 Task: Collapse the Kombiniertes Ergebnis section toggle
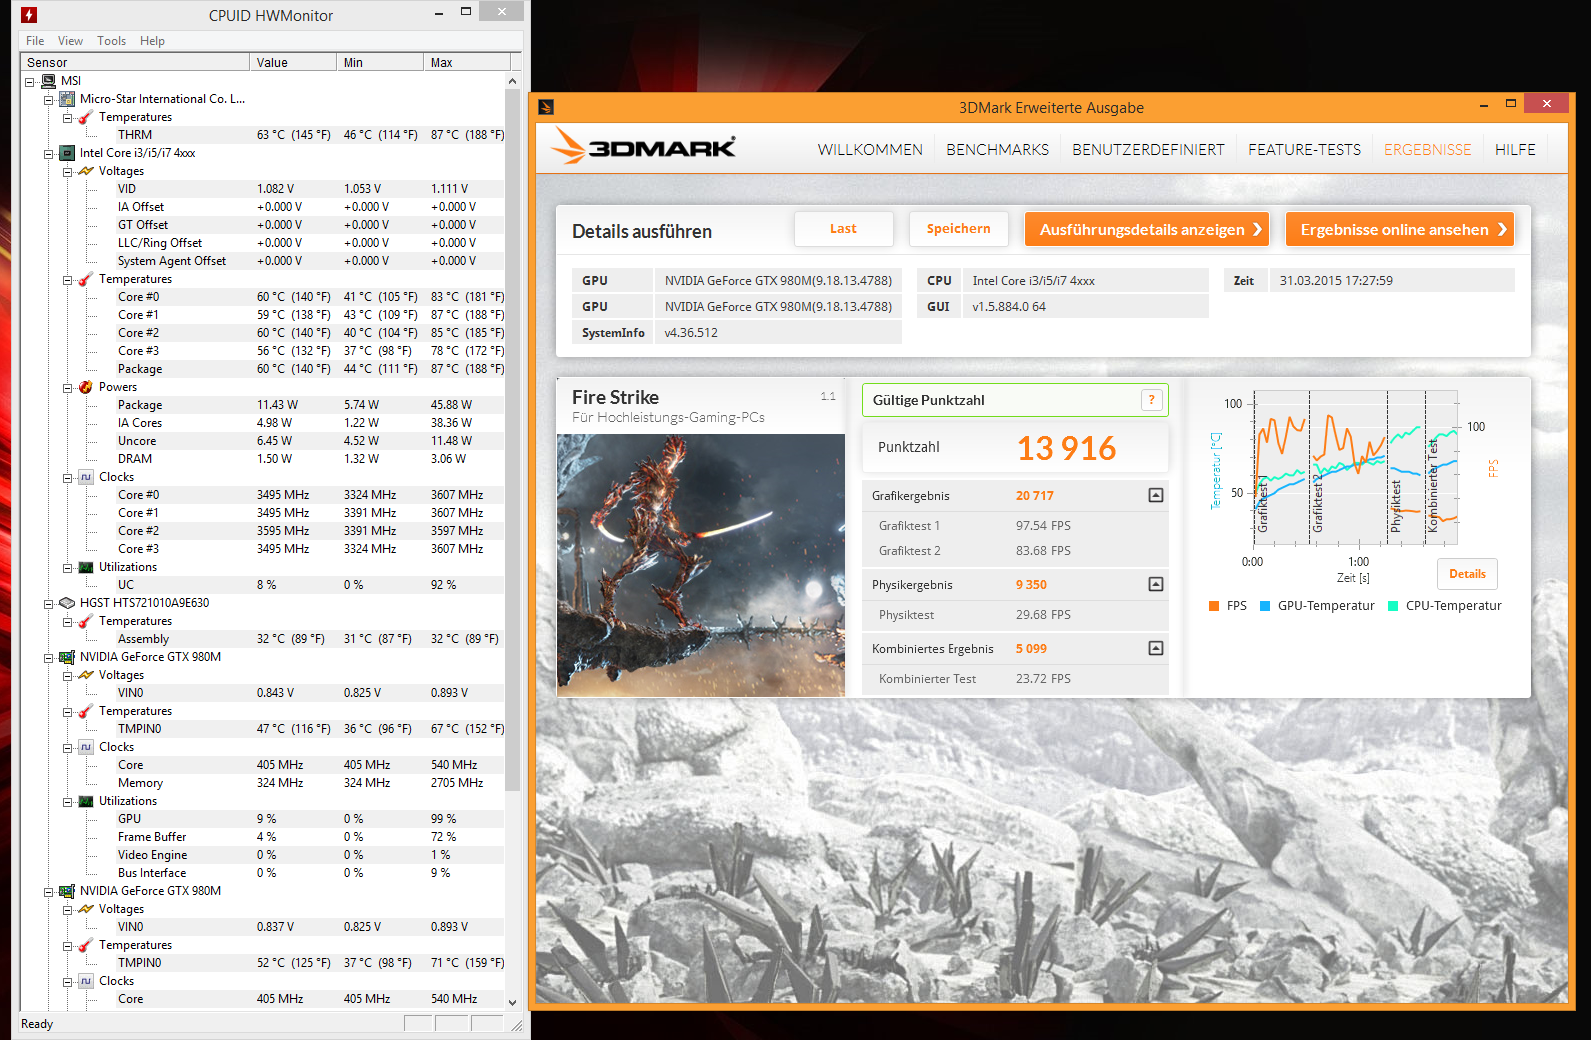tap(1156, 648)
